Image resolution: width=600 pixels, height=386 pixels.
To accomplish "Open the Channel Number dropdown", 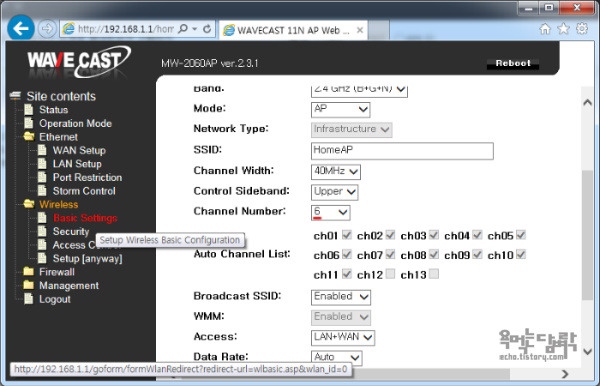I will 331,212.
